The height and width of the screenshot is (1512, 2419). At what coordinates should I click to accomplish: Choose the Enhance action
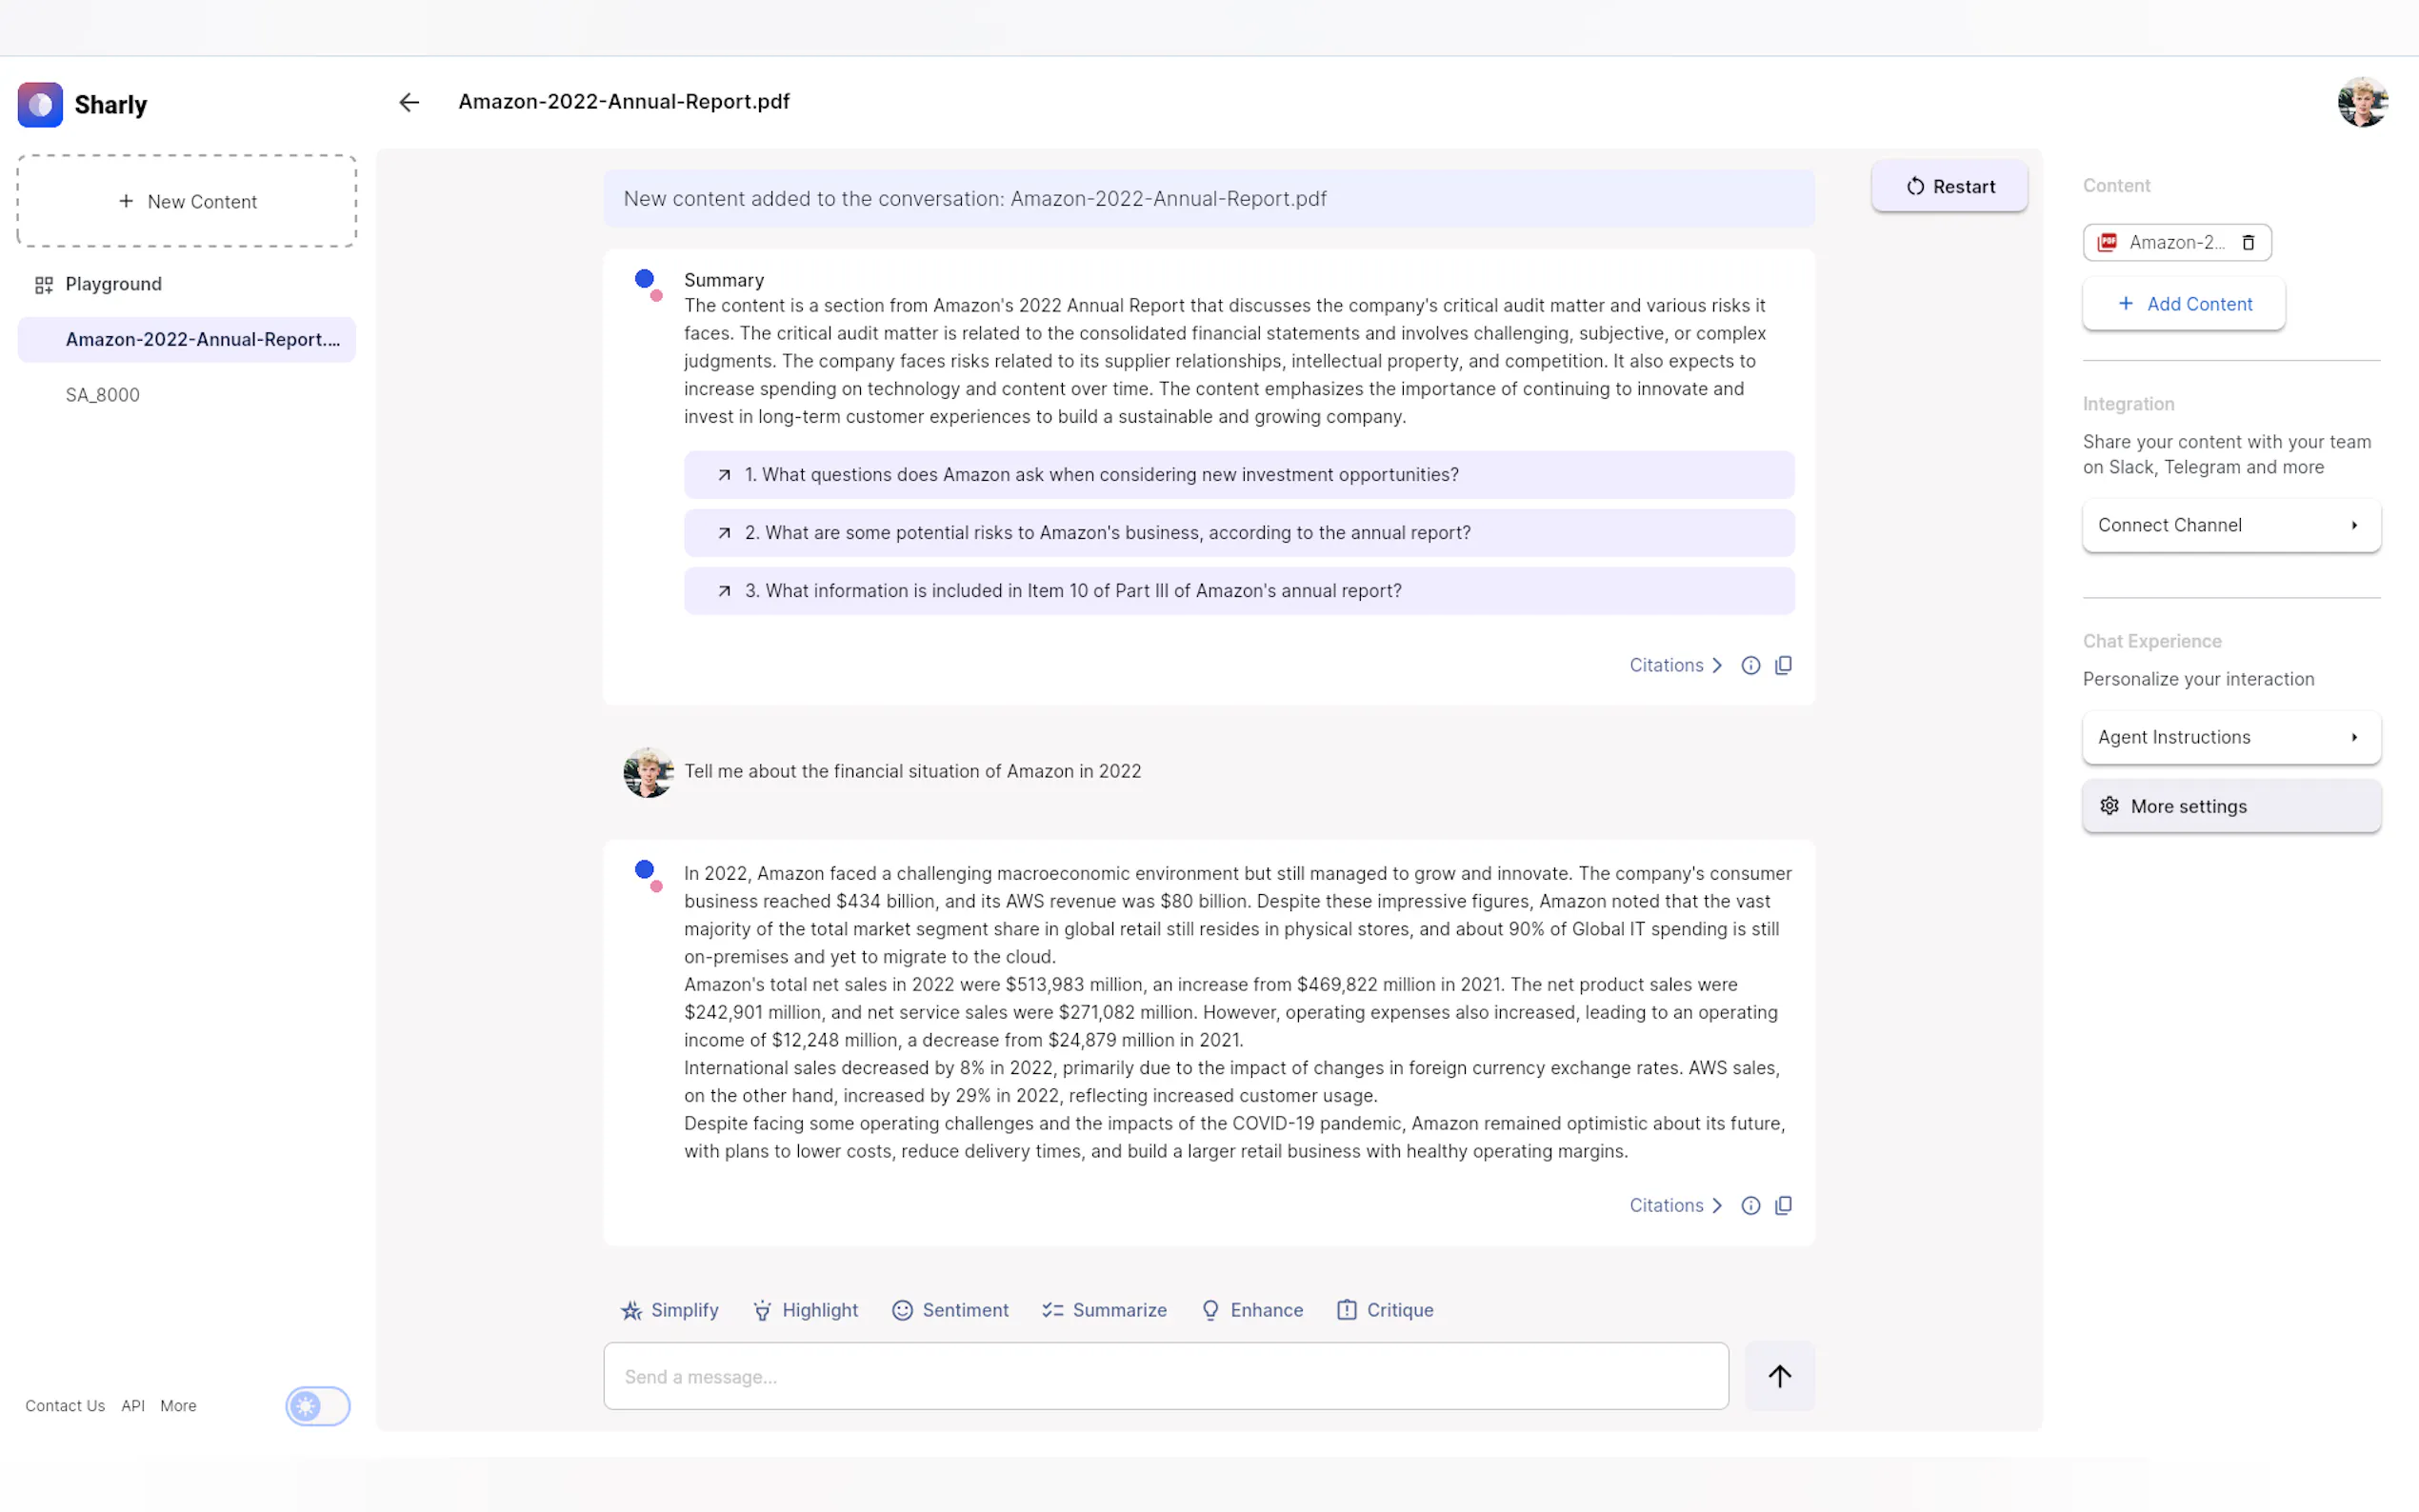tap(1252, 1310)
